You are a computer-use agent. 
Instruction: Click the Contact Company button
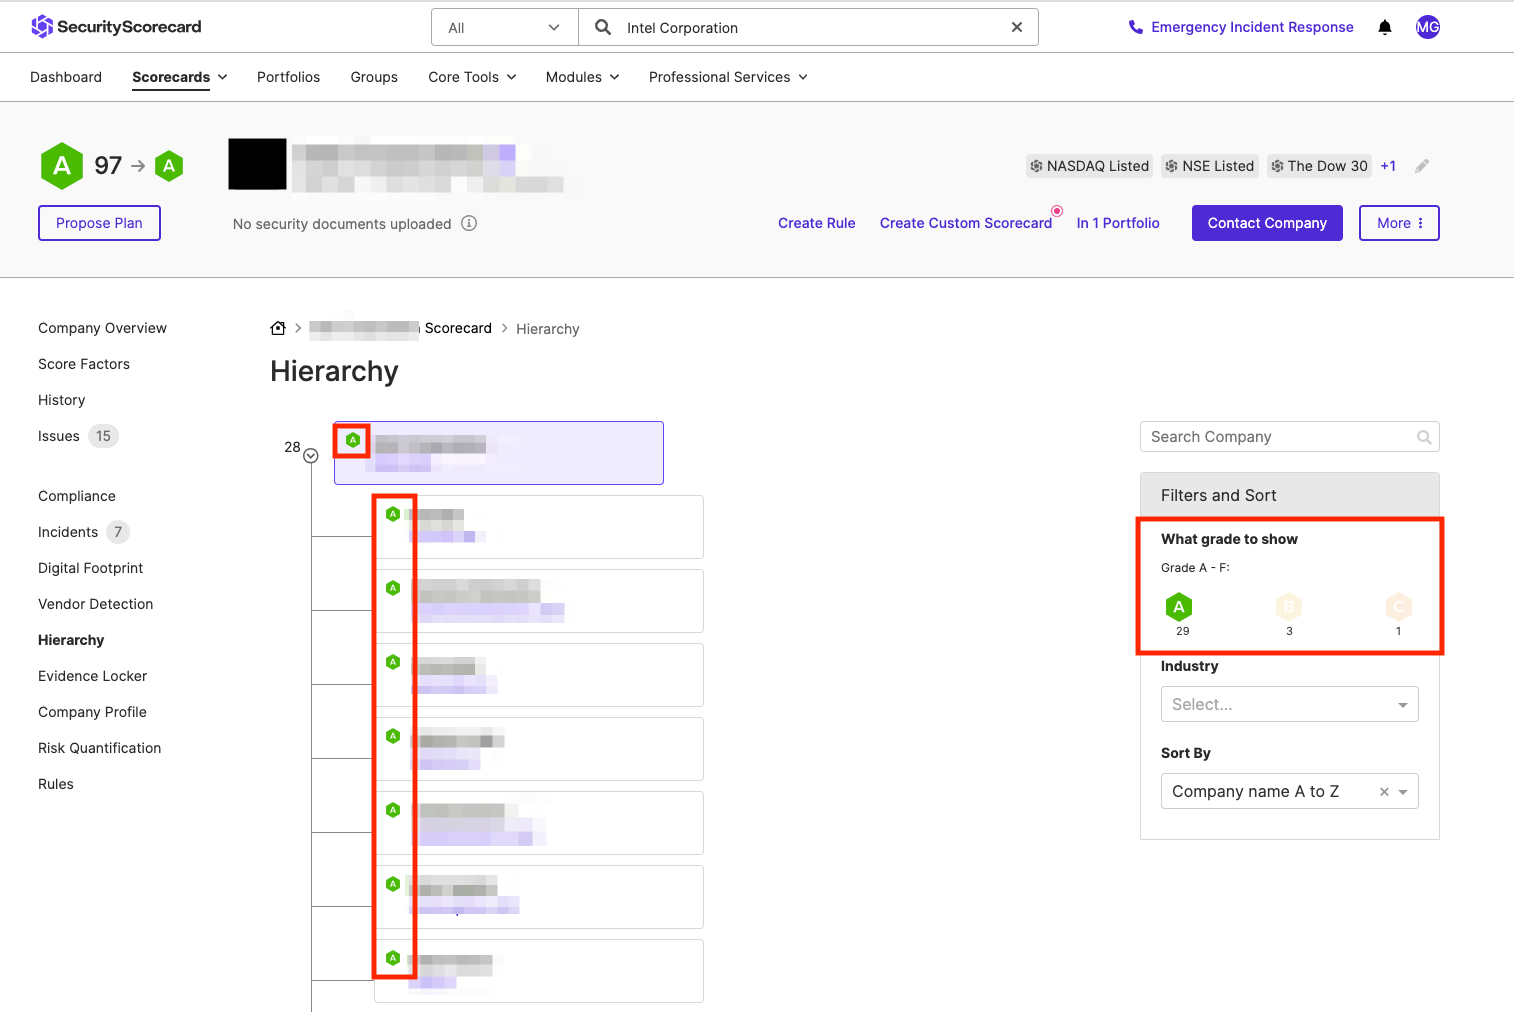click(x=1267, y=223)
